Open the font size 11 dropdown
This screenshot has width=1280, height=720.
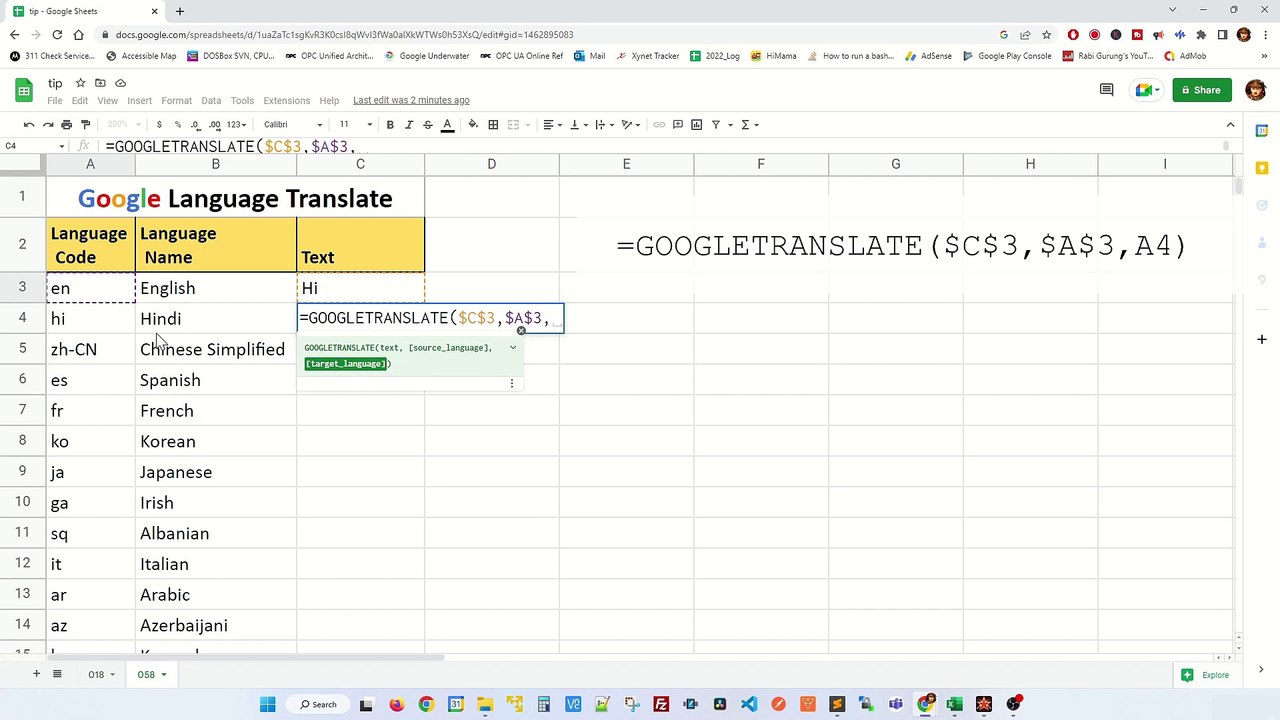(354, 125)
